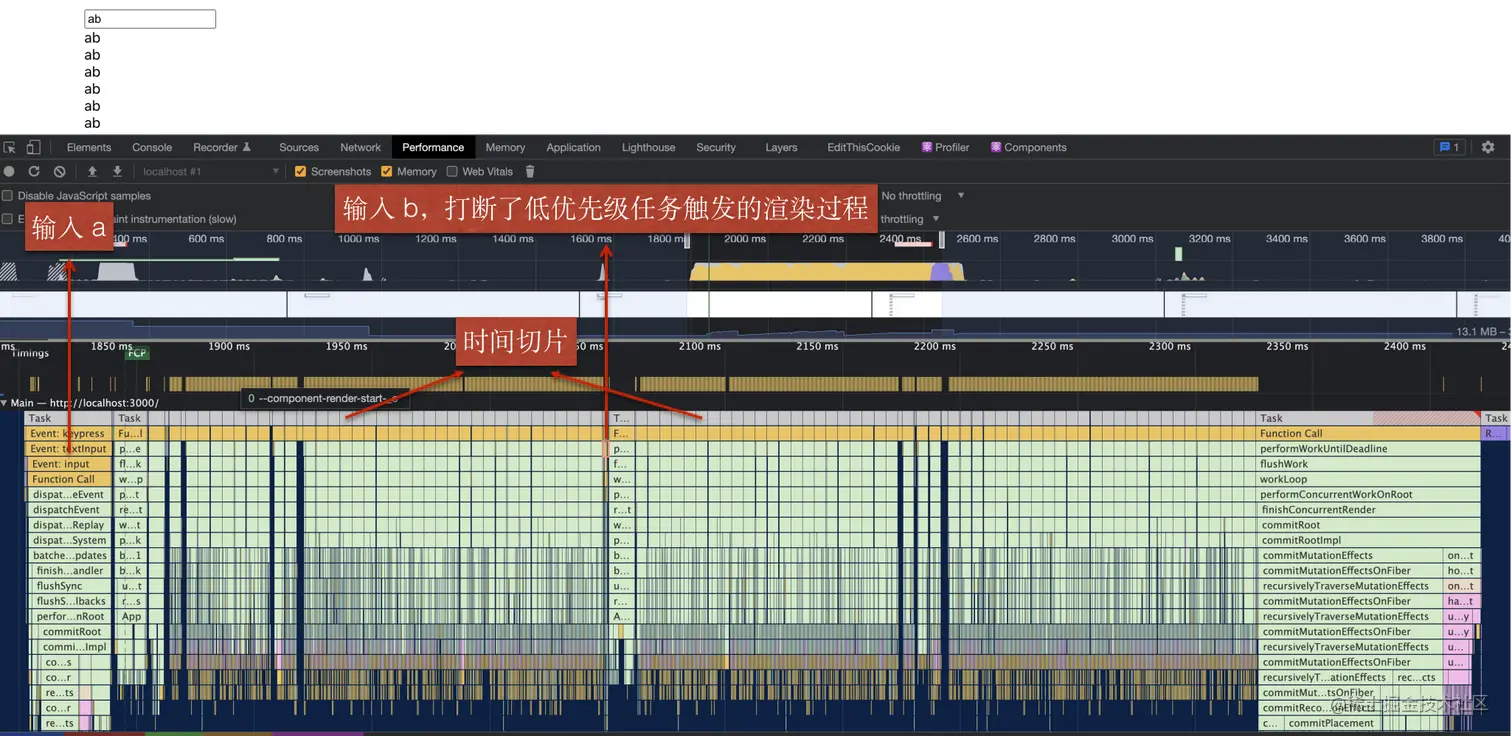
Task: Toggle the device toolbar icon
Action: pos(33,147)
